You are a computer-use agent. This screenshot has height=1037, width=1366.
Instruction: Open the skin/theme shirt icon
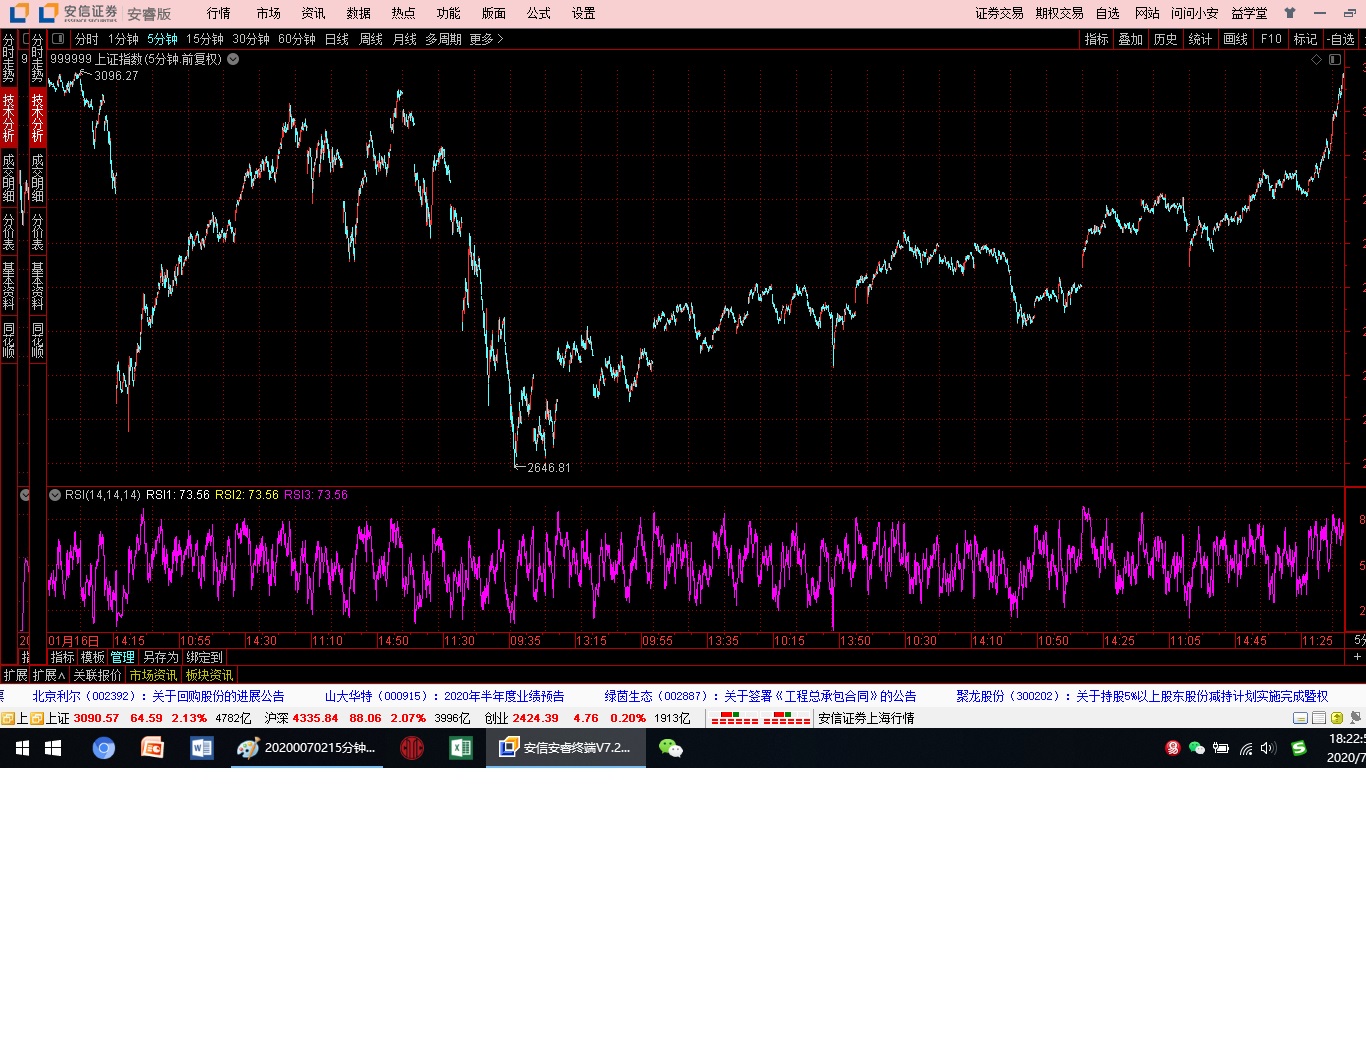tap(1290, 13)
